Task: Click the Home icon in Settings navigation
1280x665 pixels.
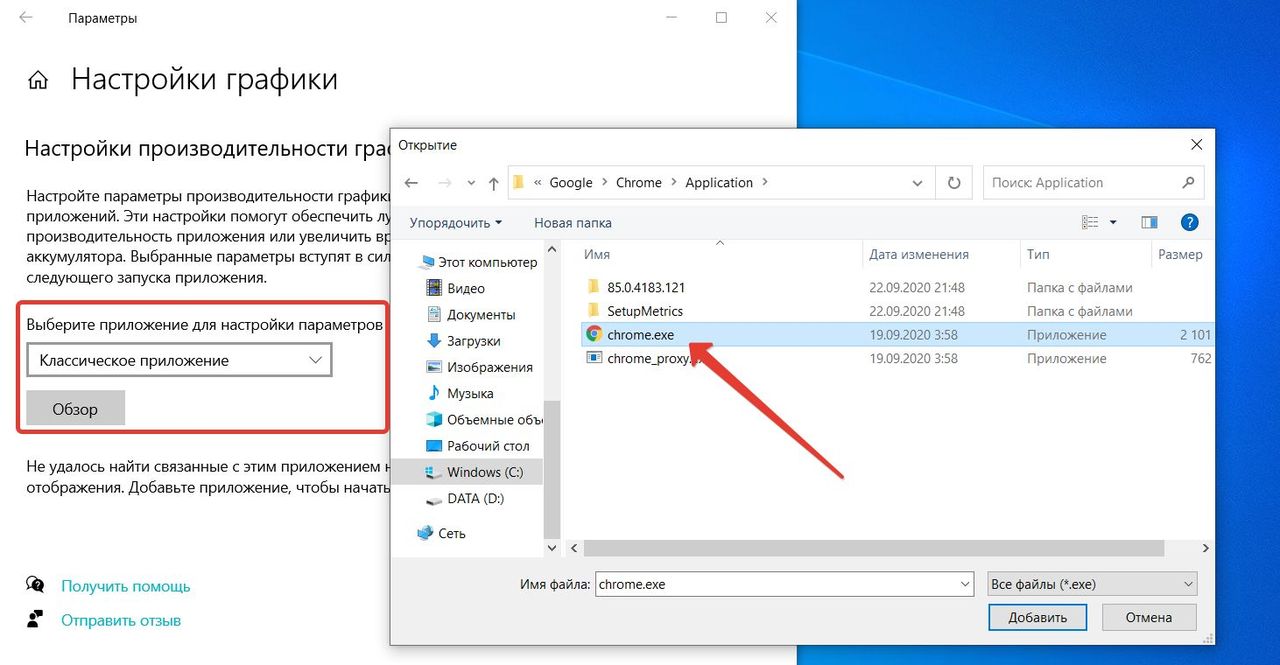Action: pos(37,79)
